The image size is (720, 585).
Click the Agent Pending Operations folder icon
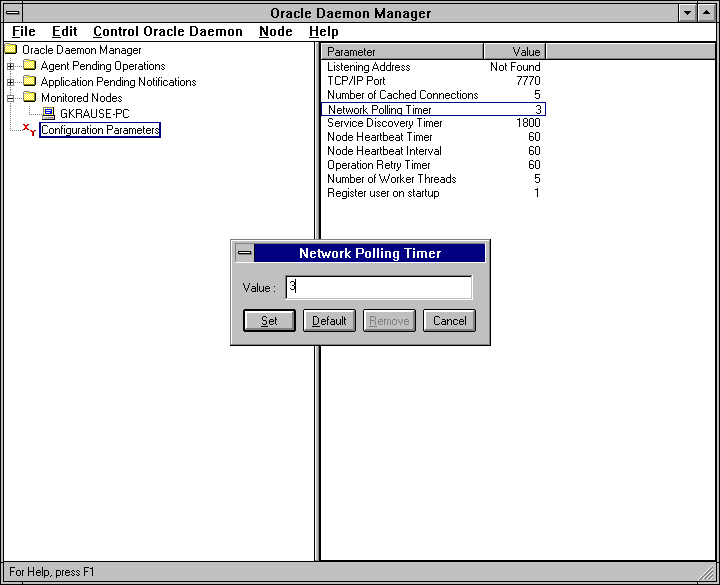point(29,66)
